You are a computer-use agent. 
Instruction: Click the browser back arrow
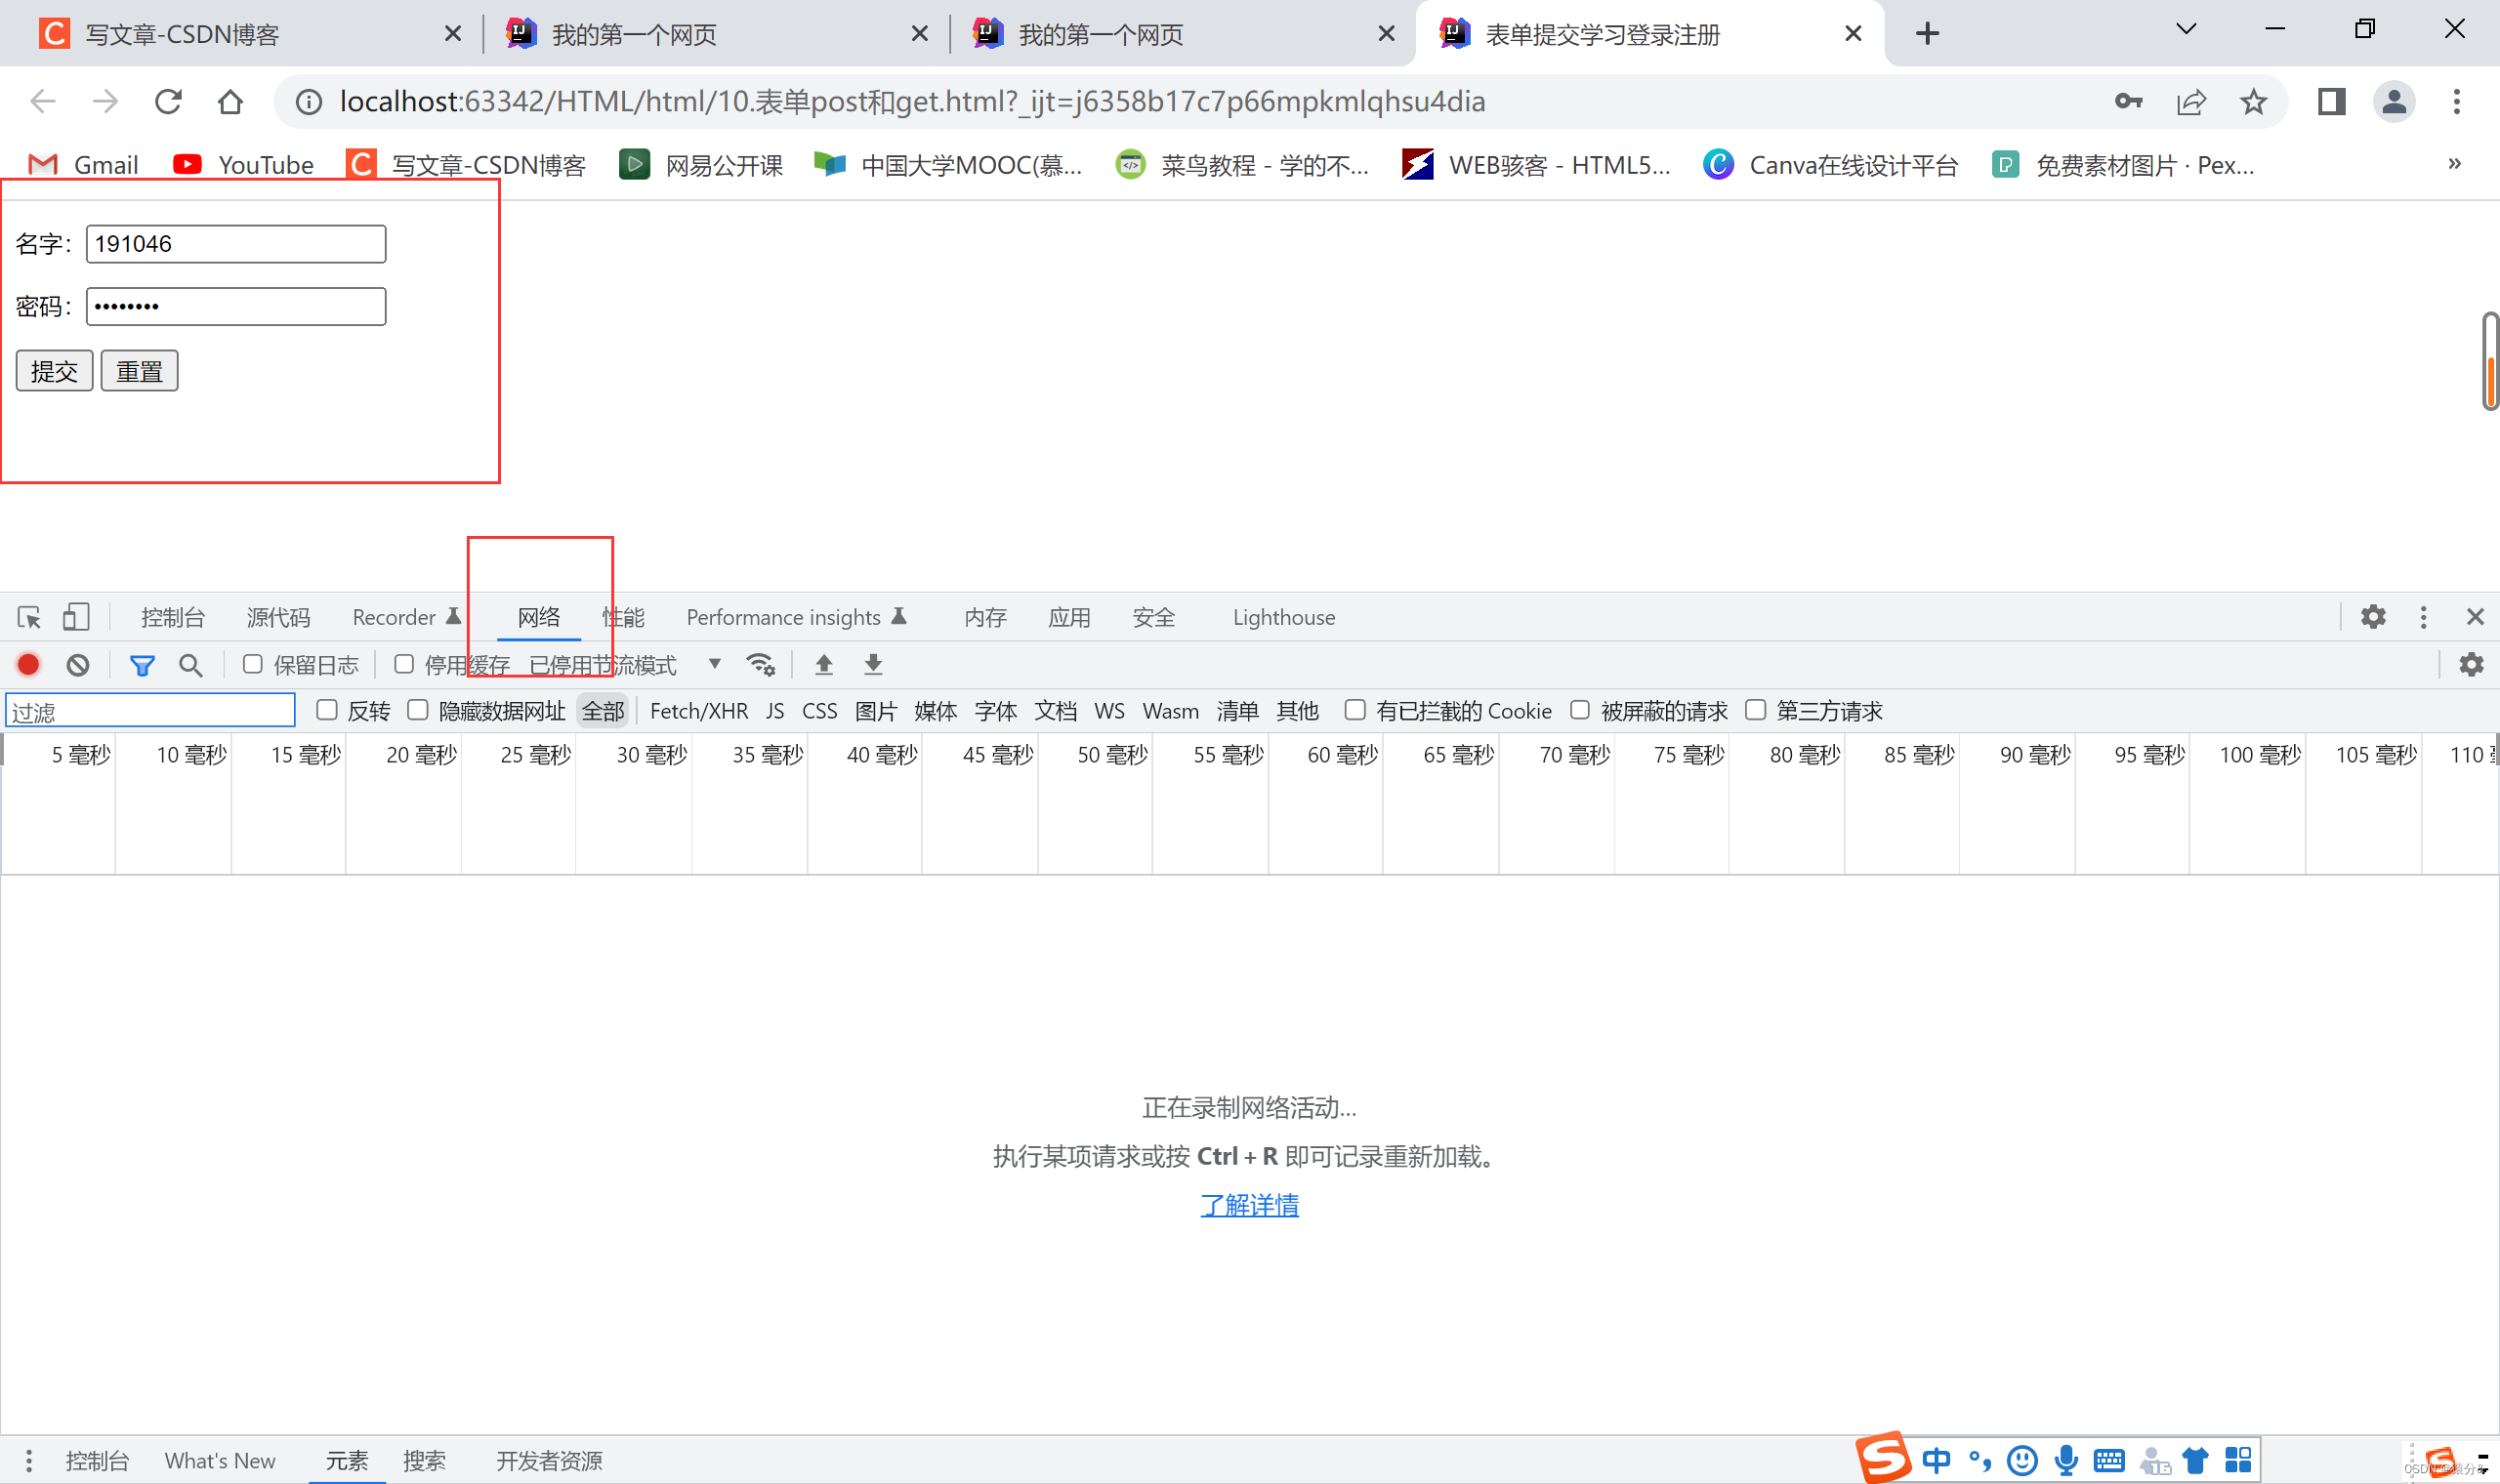42,101
